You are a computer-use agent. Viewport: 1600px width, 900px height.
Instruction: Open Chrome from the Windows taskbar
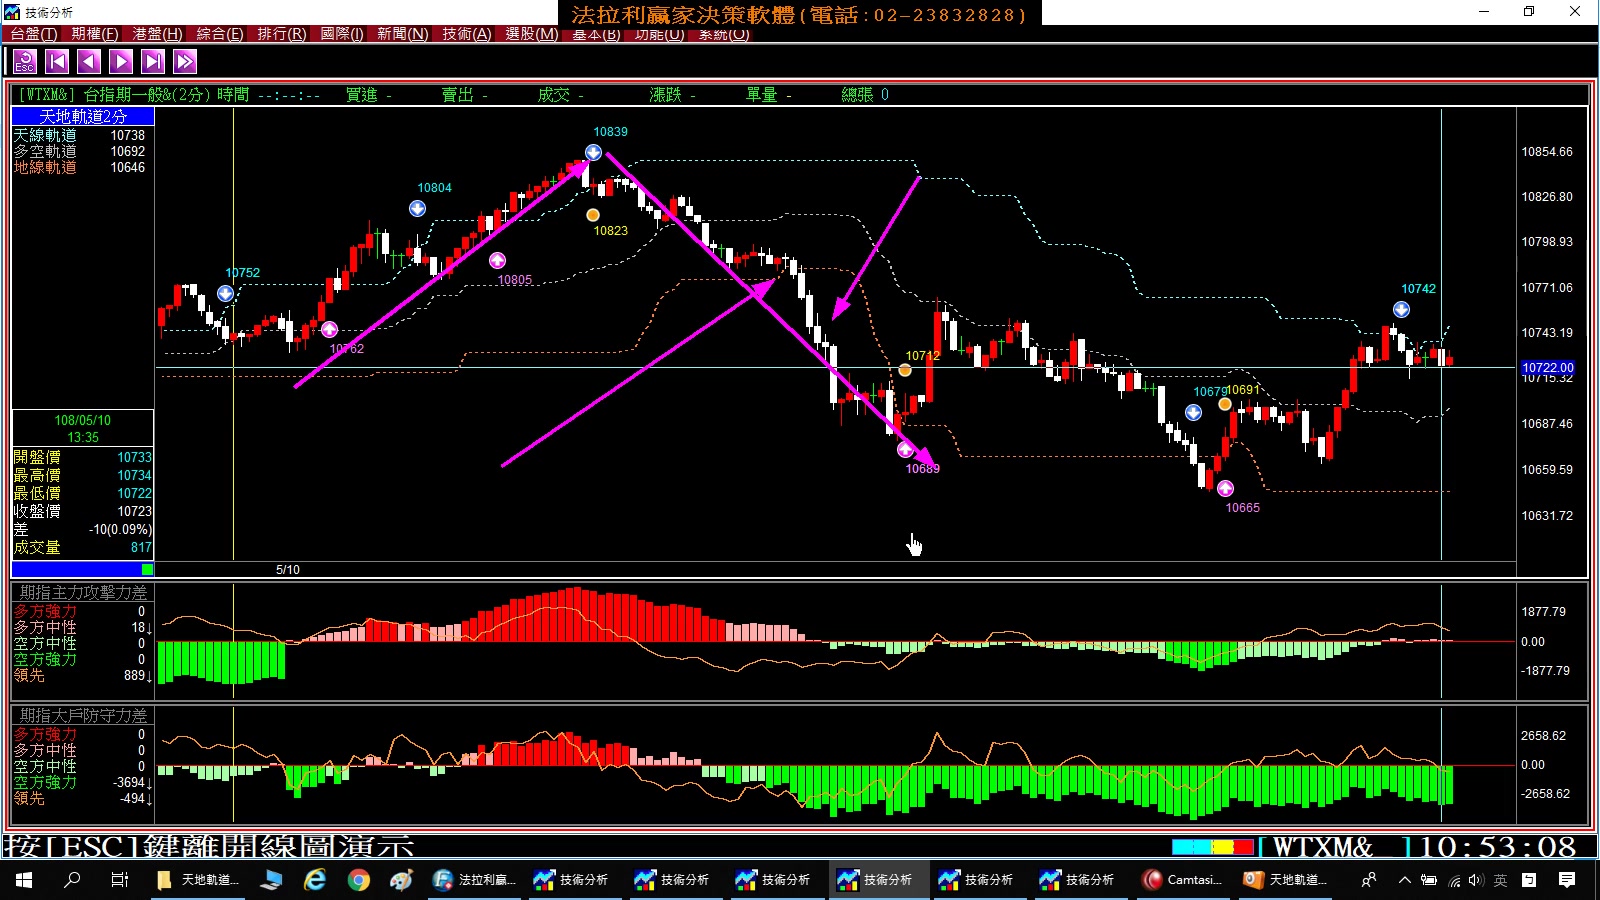coord(359,880)
